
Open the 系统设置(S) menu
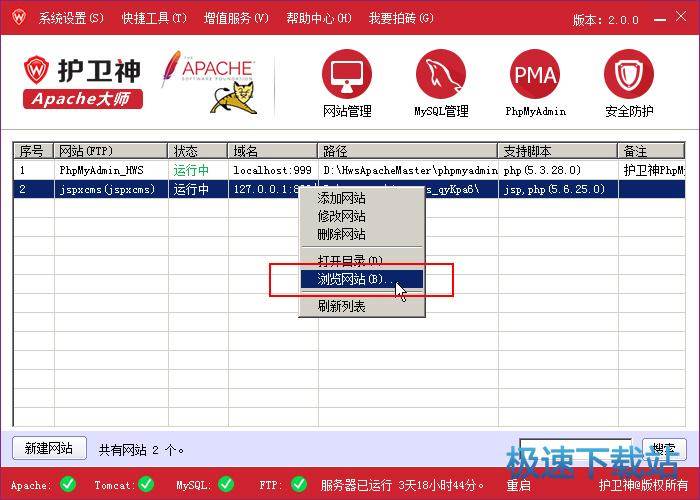[71, 18]
